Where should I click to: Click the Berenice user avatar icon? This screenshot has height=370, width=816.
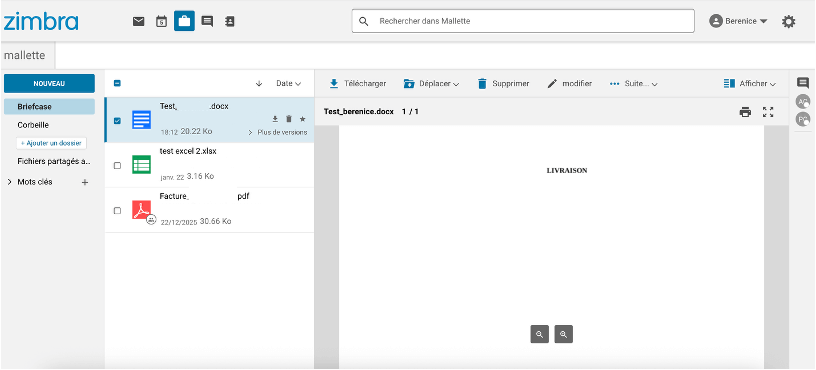716,21
